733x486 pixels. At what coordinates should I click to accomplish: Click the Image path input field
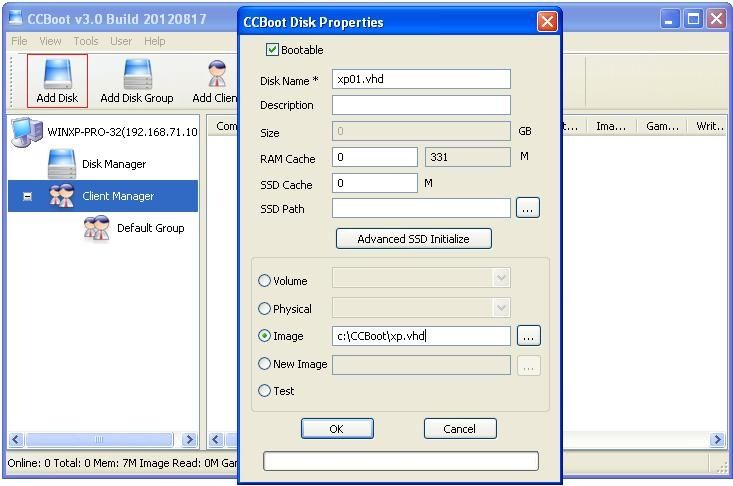(x=421, y=336)
